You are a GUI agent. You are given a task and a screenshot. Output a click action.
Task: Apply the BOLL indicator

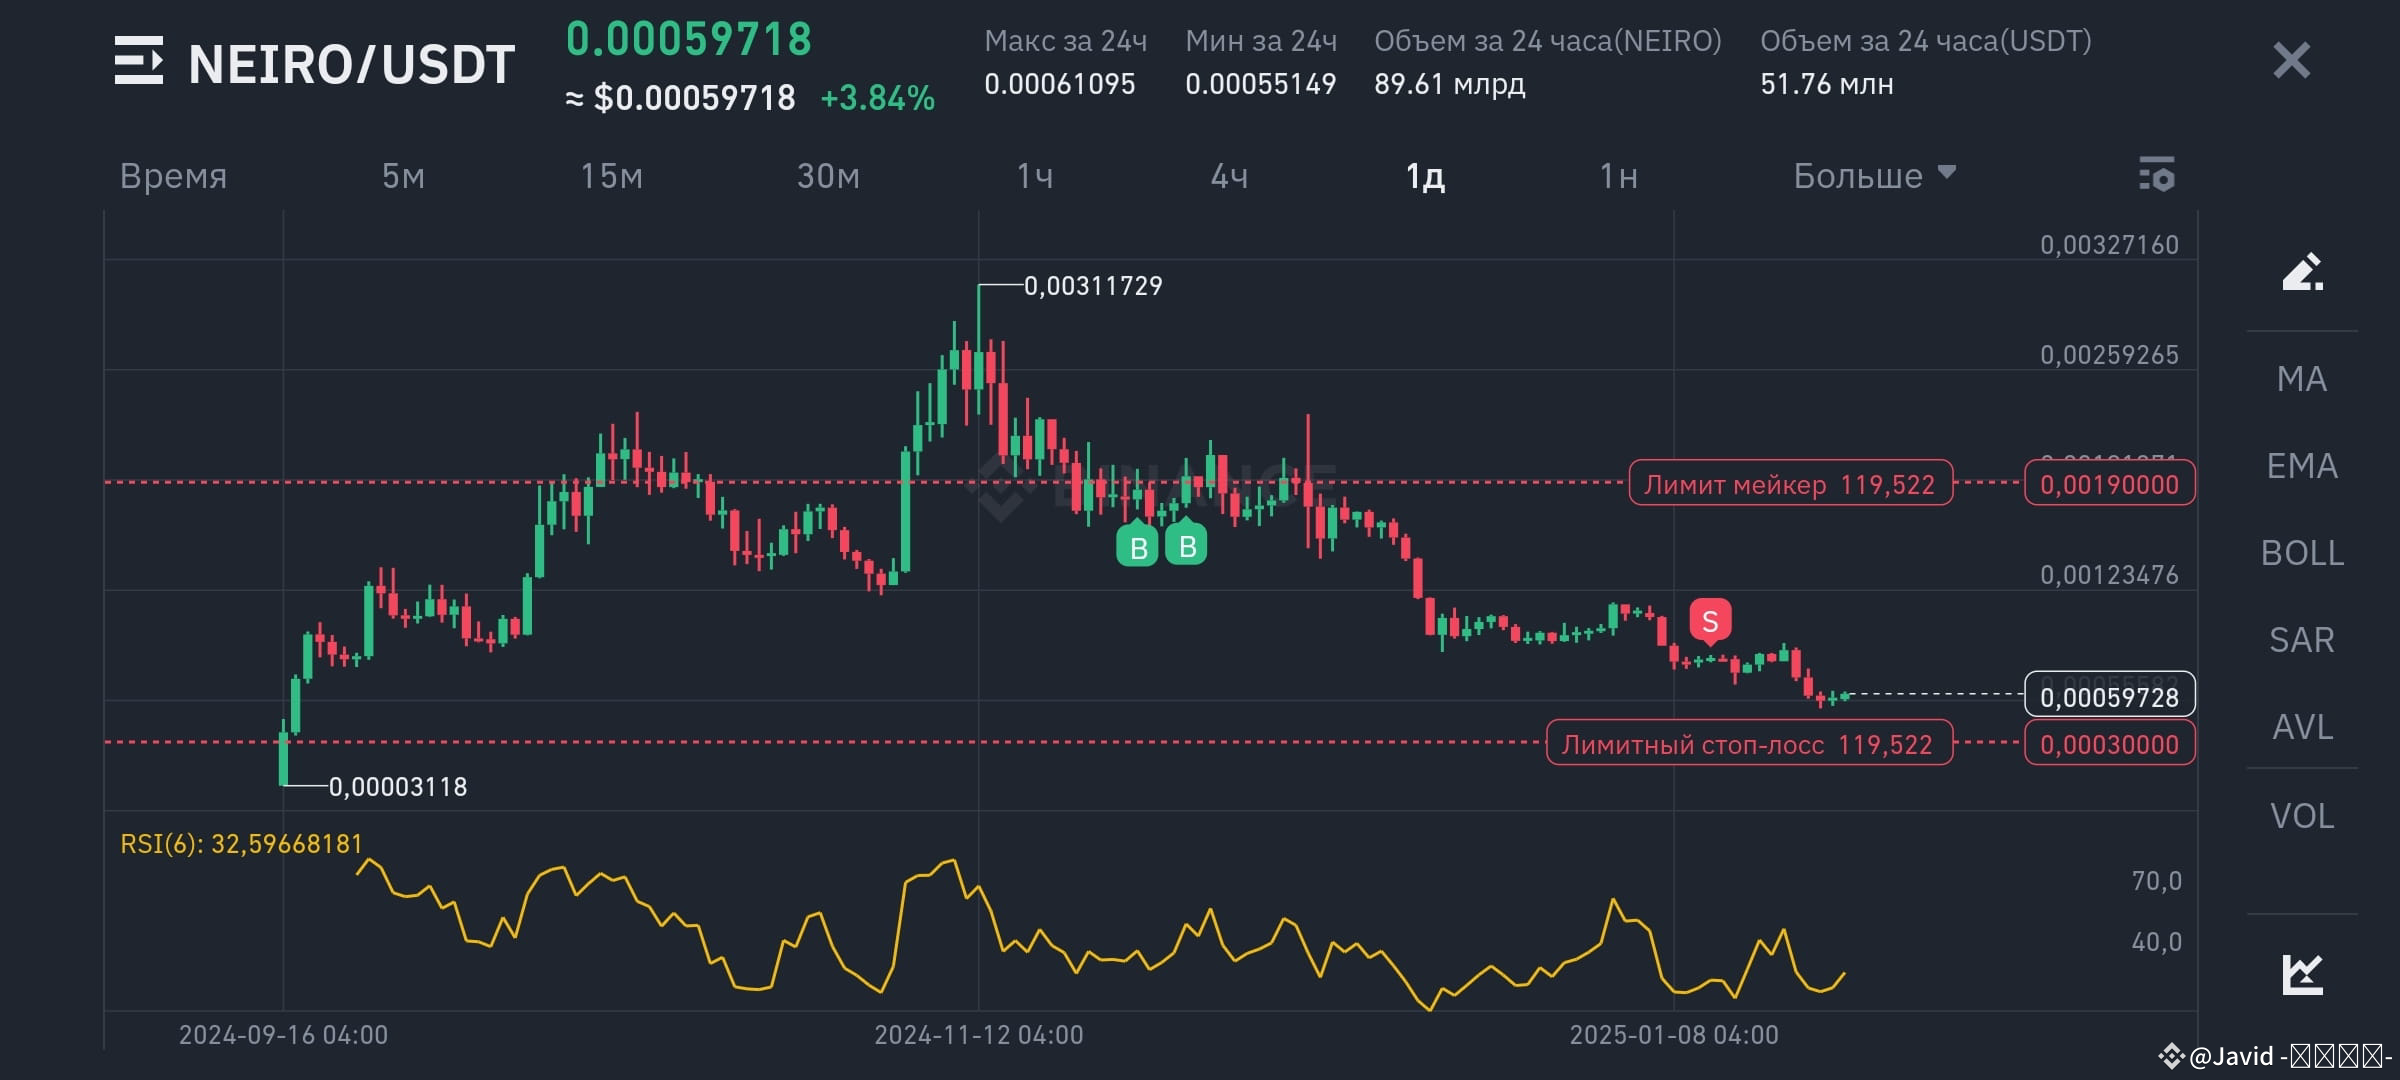pyautogui.click(x=2302, y=553)
